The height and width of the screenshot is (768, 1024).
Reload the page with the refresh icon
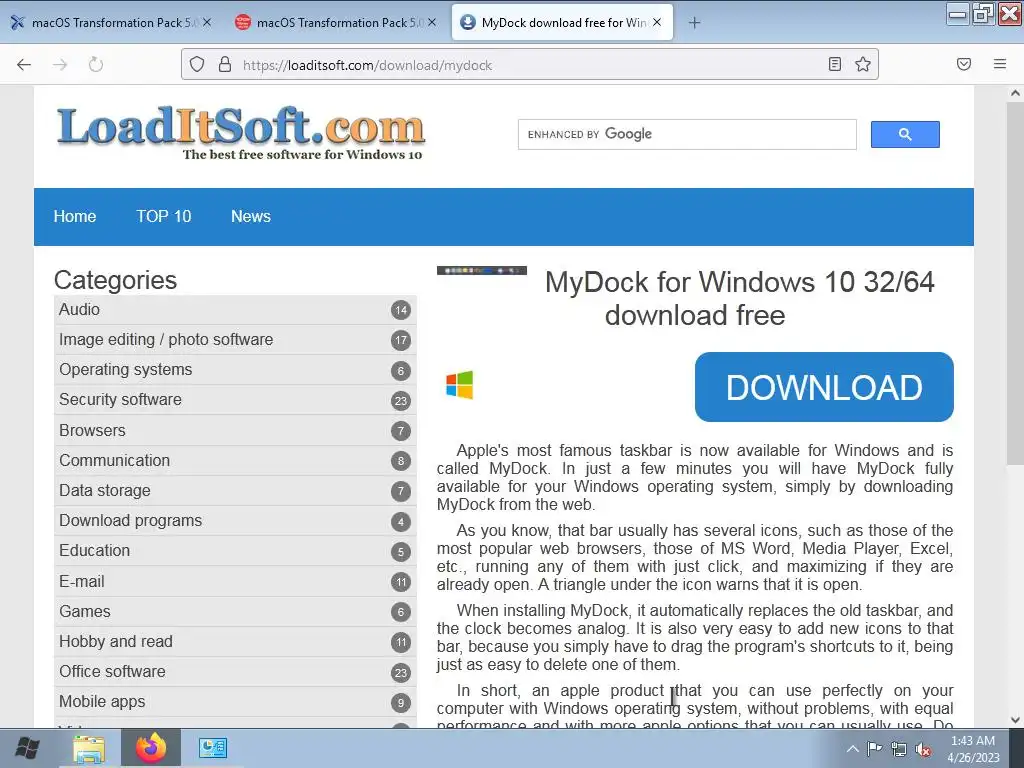tap(96, 64)
